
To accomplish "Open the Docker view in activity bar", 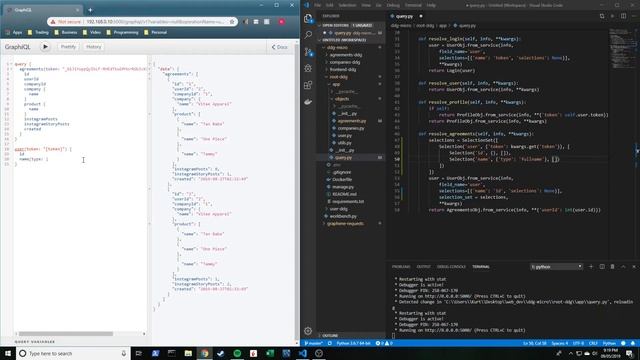I will pyautogui.click(x=308, y=102).
